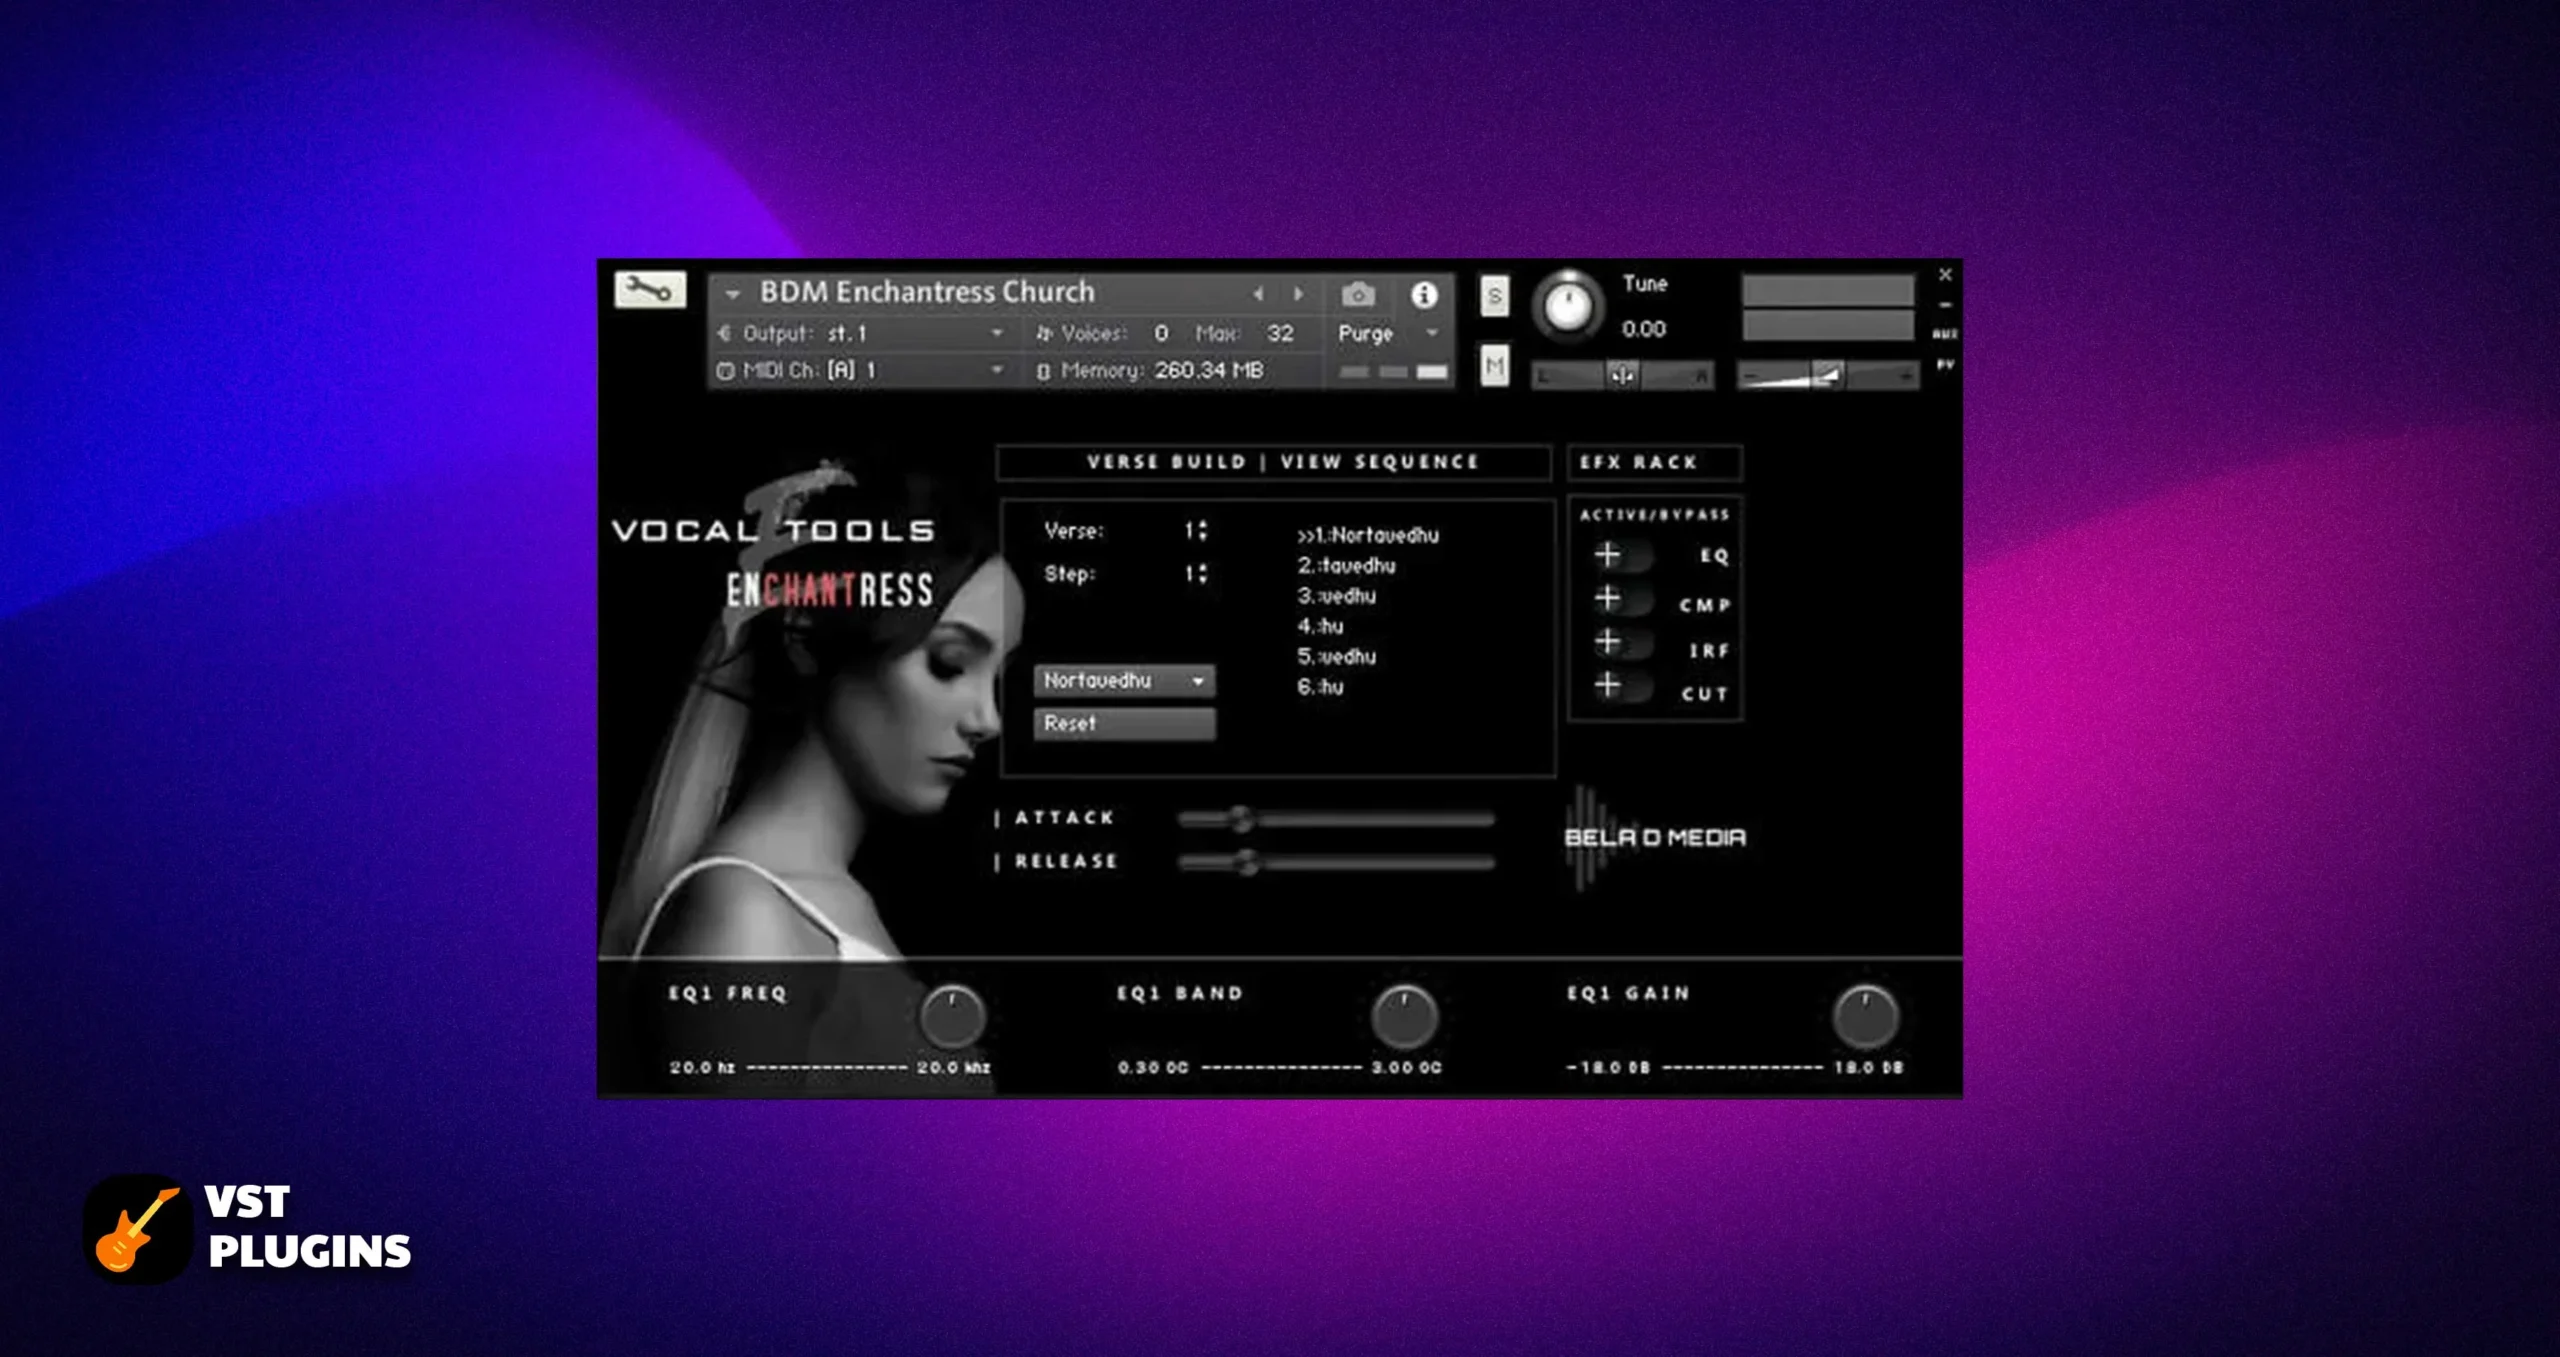Open the snapshot view camera icon

[x=1358, y=294]
